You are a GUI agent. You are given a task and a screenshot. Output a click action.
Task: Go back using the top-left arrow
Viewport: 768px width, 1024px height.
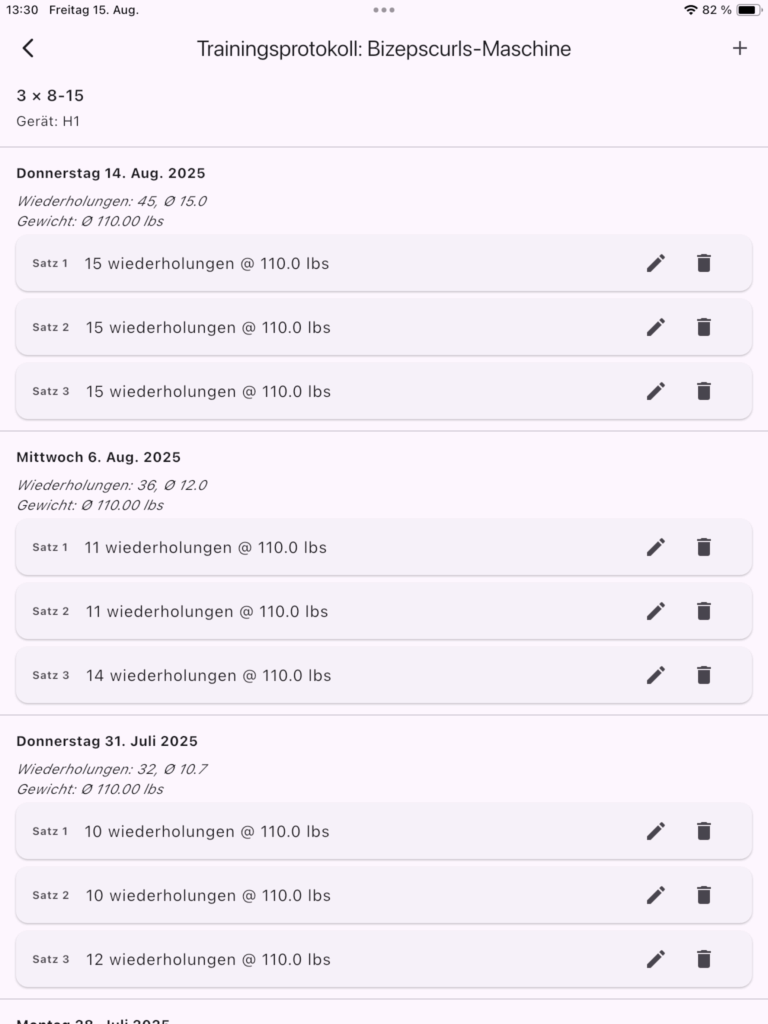pos(28,48)
